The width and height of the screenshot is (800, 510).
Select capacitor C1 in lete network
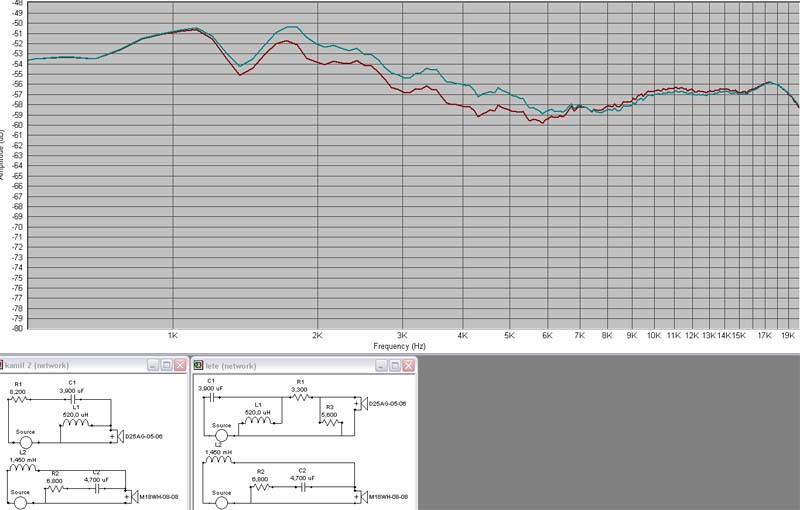click(x=210, y=396)
